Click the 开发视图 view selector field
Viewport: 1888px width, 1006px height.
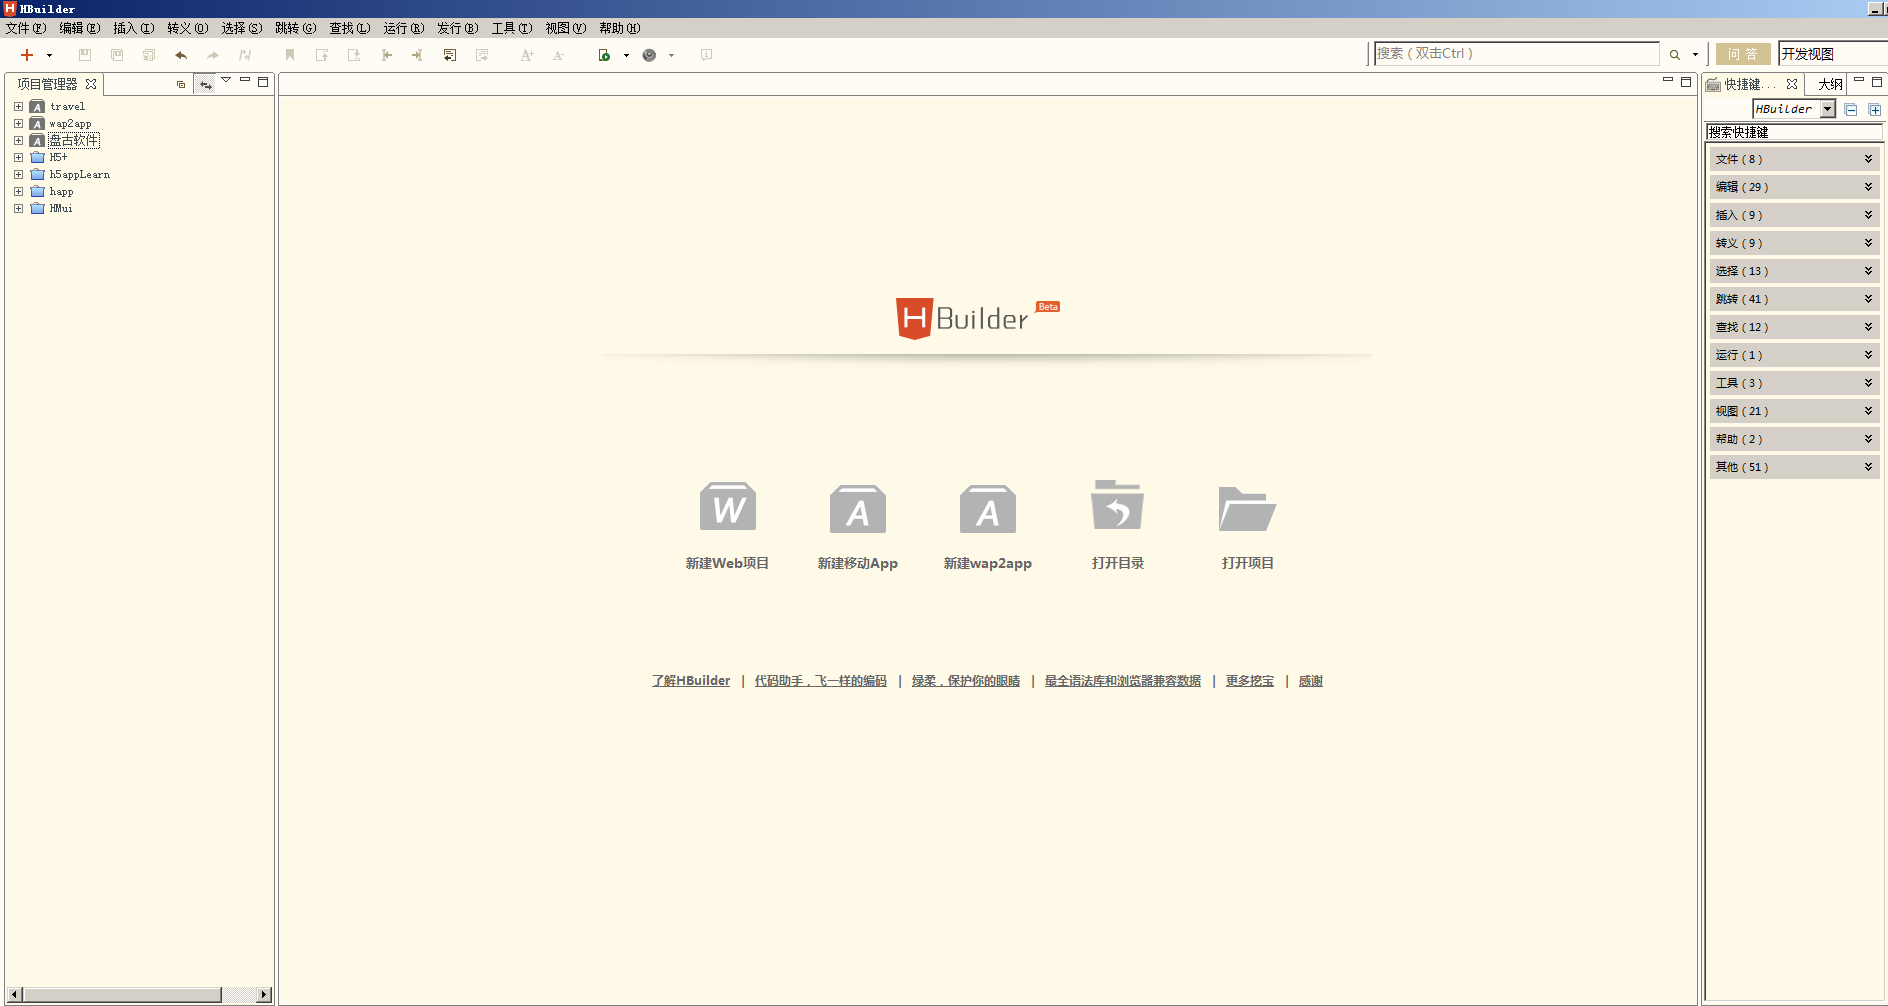point(1832,54)
